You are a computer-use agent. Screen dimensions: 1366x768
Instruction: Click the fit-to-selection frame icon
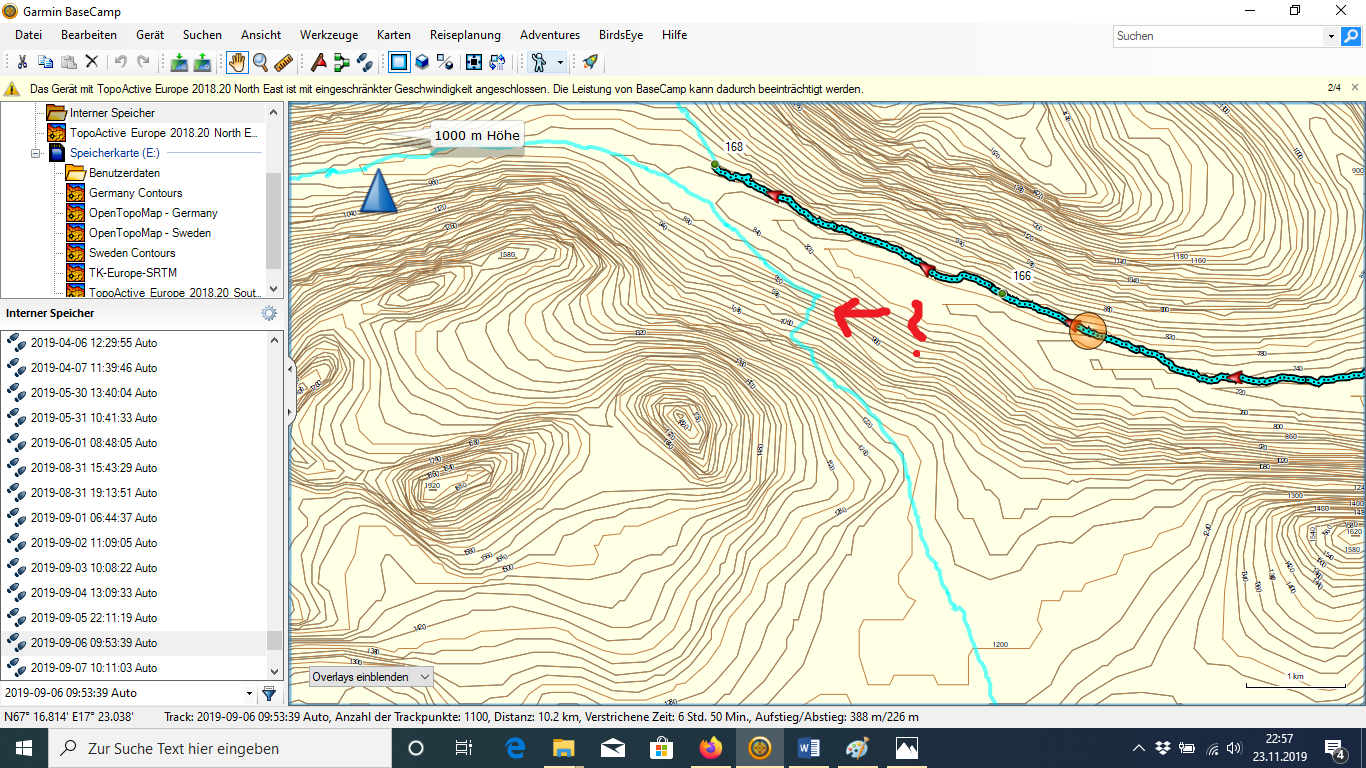(x=473, y=62)
